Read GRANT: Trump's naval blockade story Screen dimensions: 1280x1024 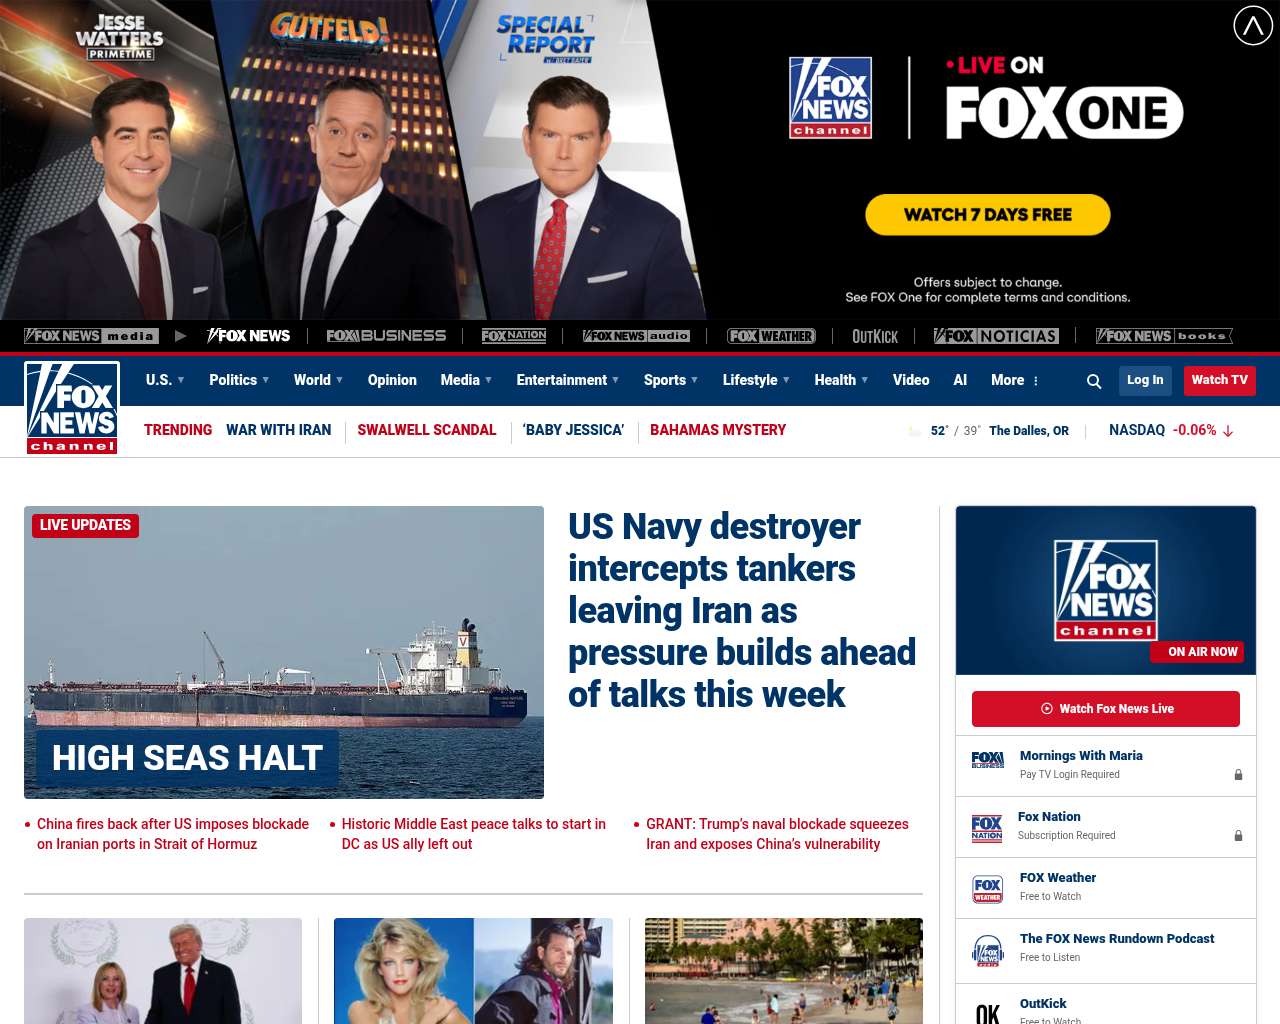point(777,834)
